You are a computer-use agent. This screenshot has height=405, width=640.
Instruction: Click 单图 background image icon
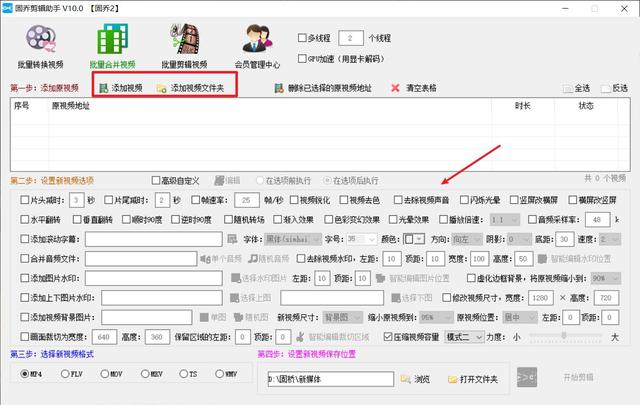(x=204, y=317)
